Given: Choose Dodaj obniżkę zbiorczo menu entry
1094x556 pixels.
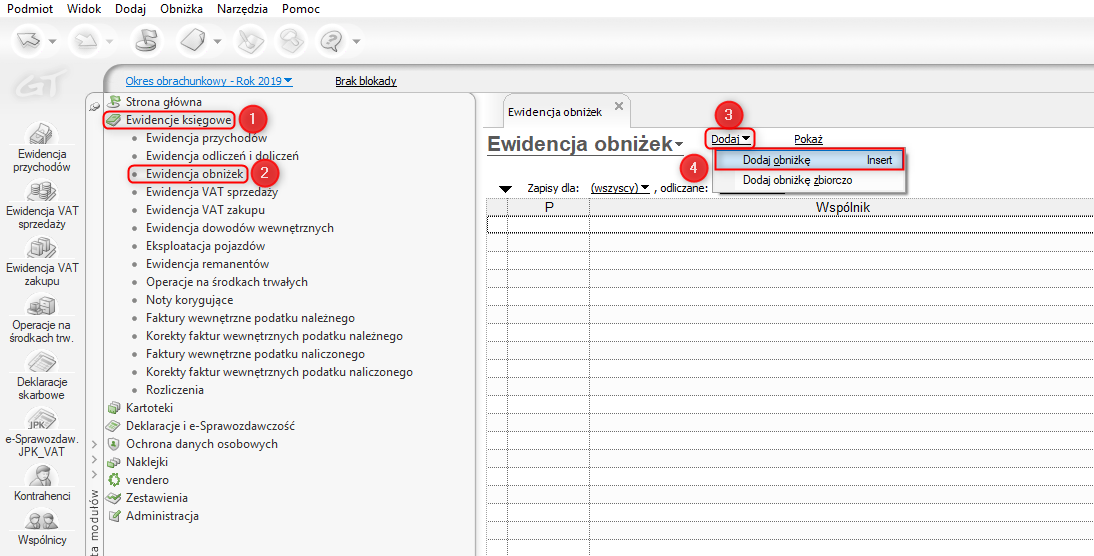Looking at the screenshot, I should click(809, 180).
